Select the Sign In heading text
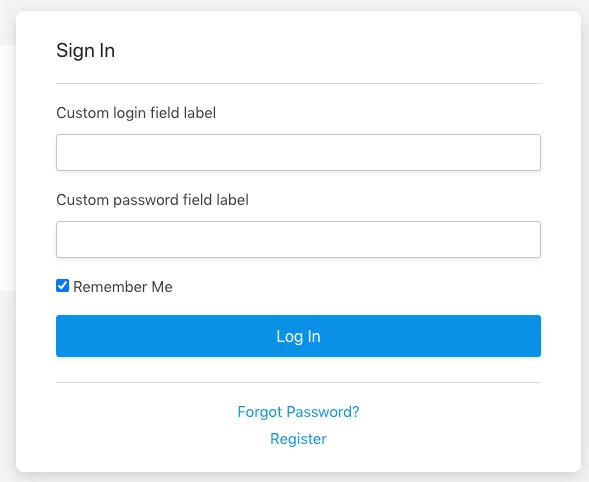The height and width of the screenshot is (482, 589). pyautogui.click(x=86, y=51)
